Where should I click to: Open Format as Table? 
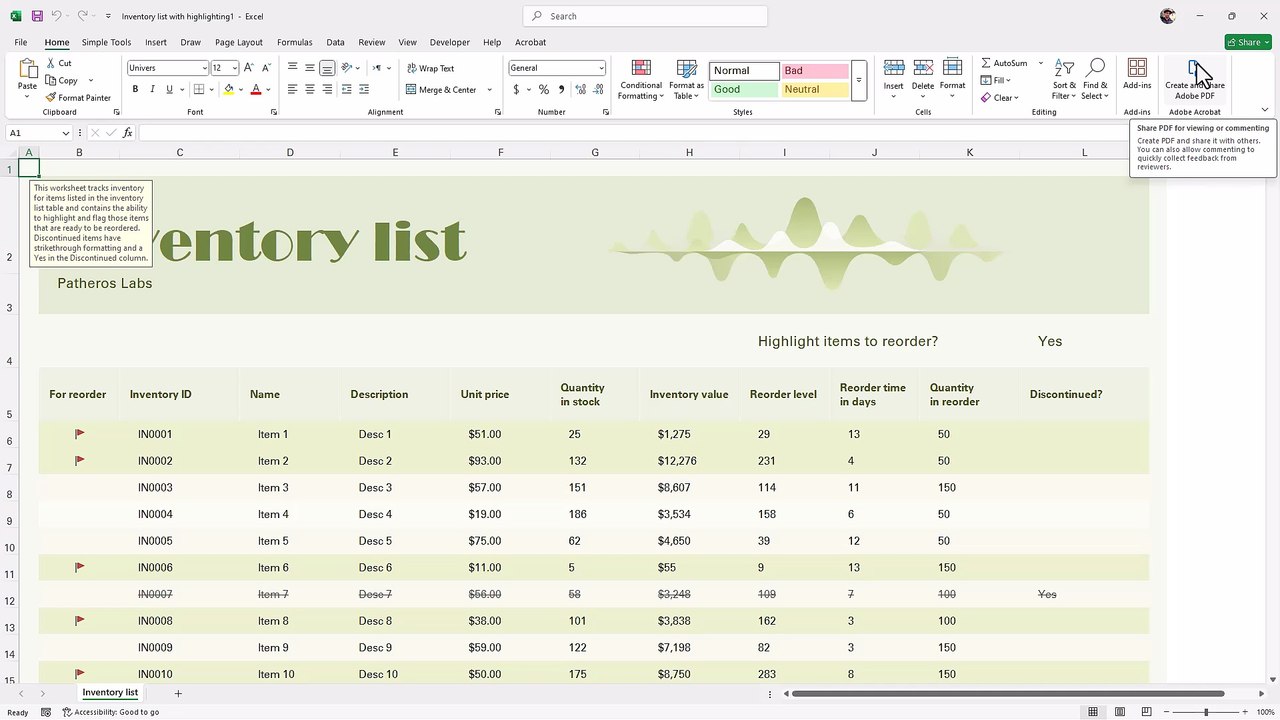pyautogui.click(x=687, y=79)
